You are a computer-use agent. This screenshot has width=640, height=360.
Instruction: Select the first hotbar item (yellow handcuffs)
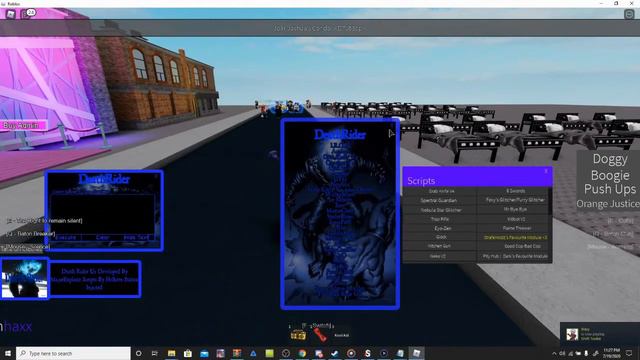click(298, 335)
